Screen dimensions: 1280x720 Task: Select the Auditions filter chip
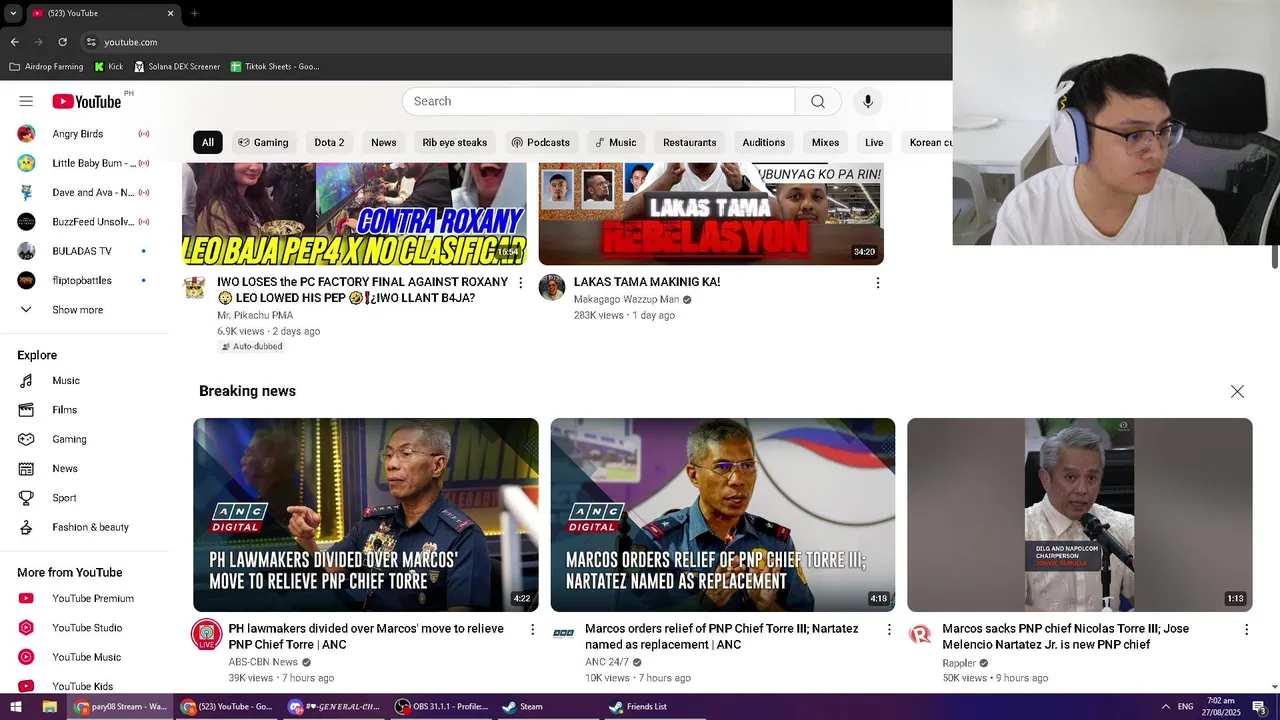[764, 142]
